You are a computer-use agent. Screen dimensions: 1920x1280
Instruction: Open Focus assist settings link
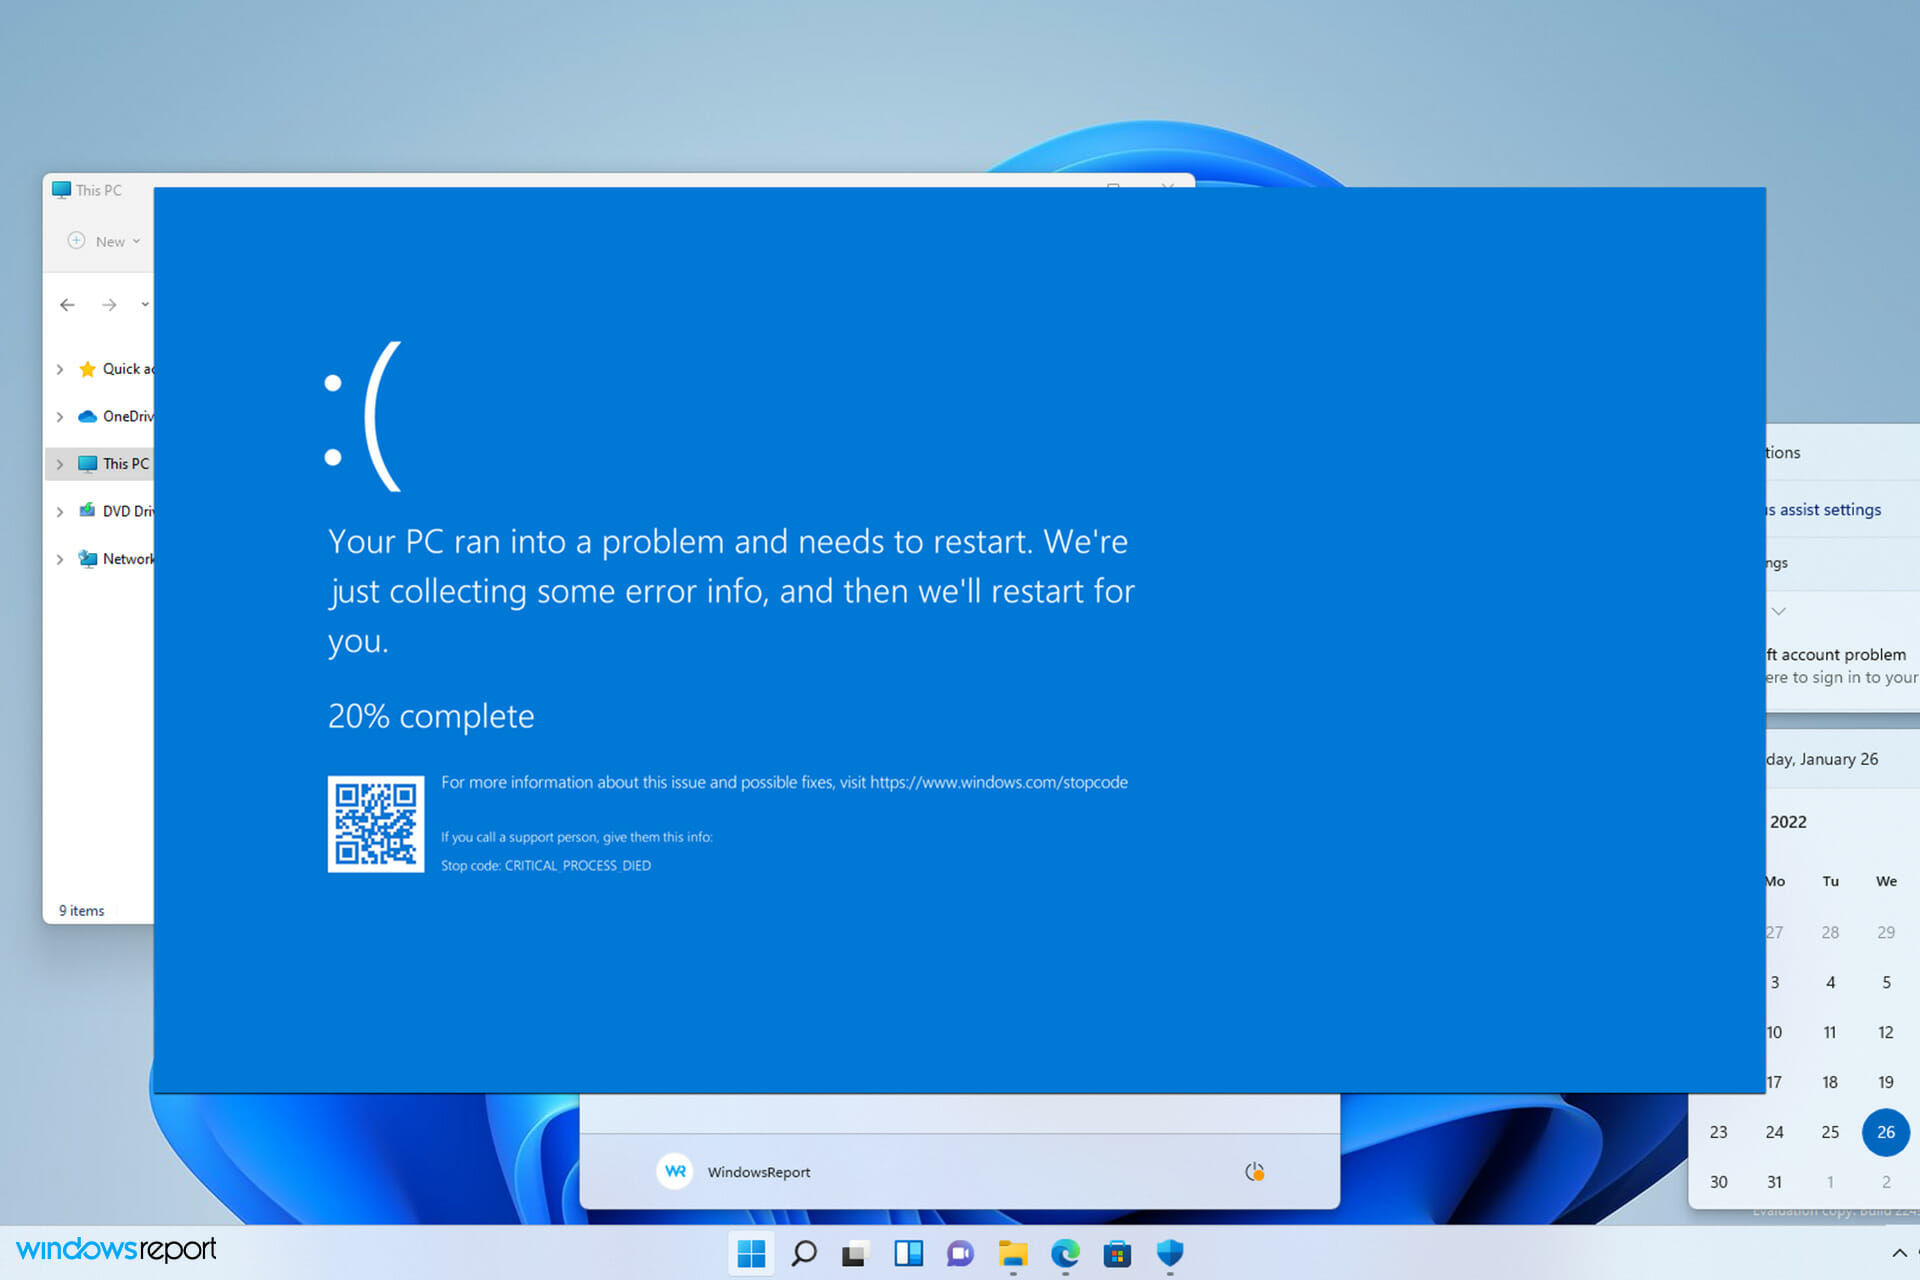pyautogui.click(x=1823, y=510)
